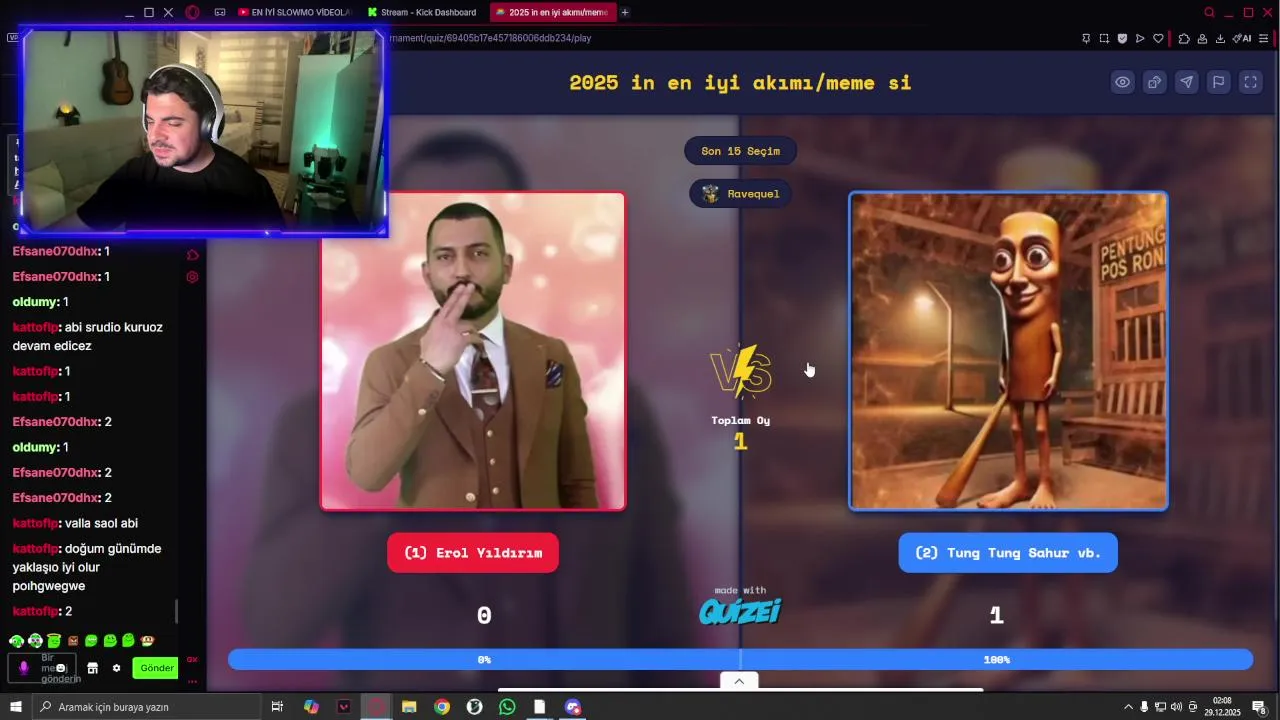Click the Opera GX logo menu
Viewport: 1280px width, 720px height.
(192, 12)
